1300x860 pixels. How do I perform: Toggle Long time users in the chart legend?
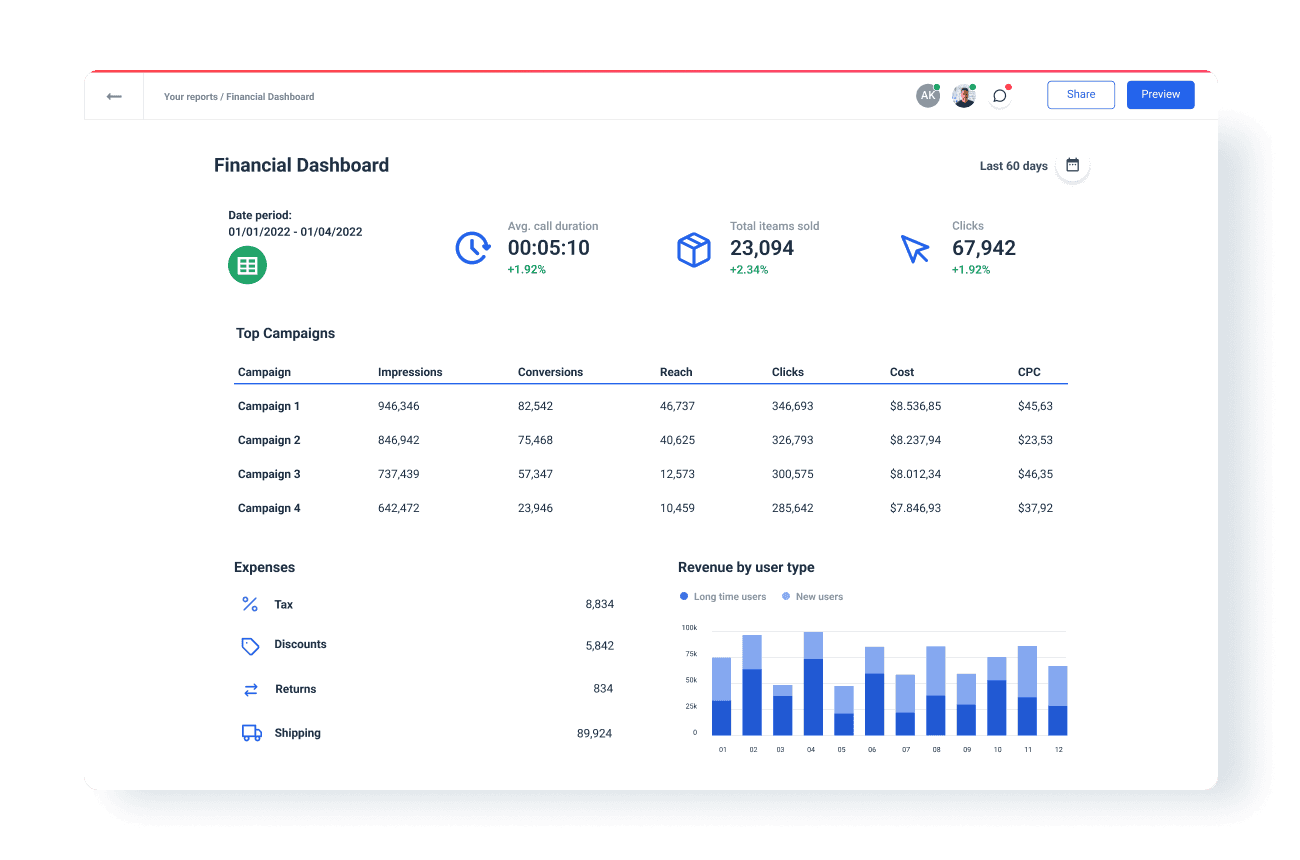(x=722, y=596)
